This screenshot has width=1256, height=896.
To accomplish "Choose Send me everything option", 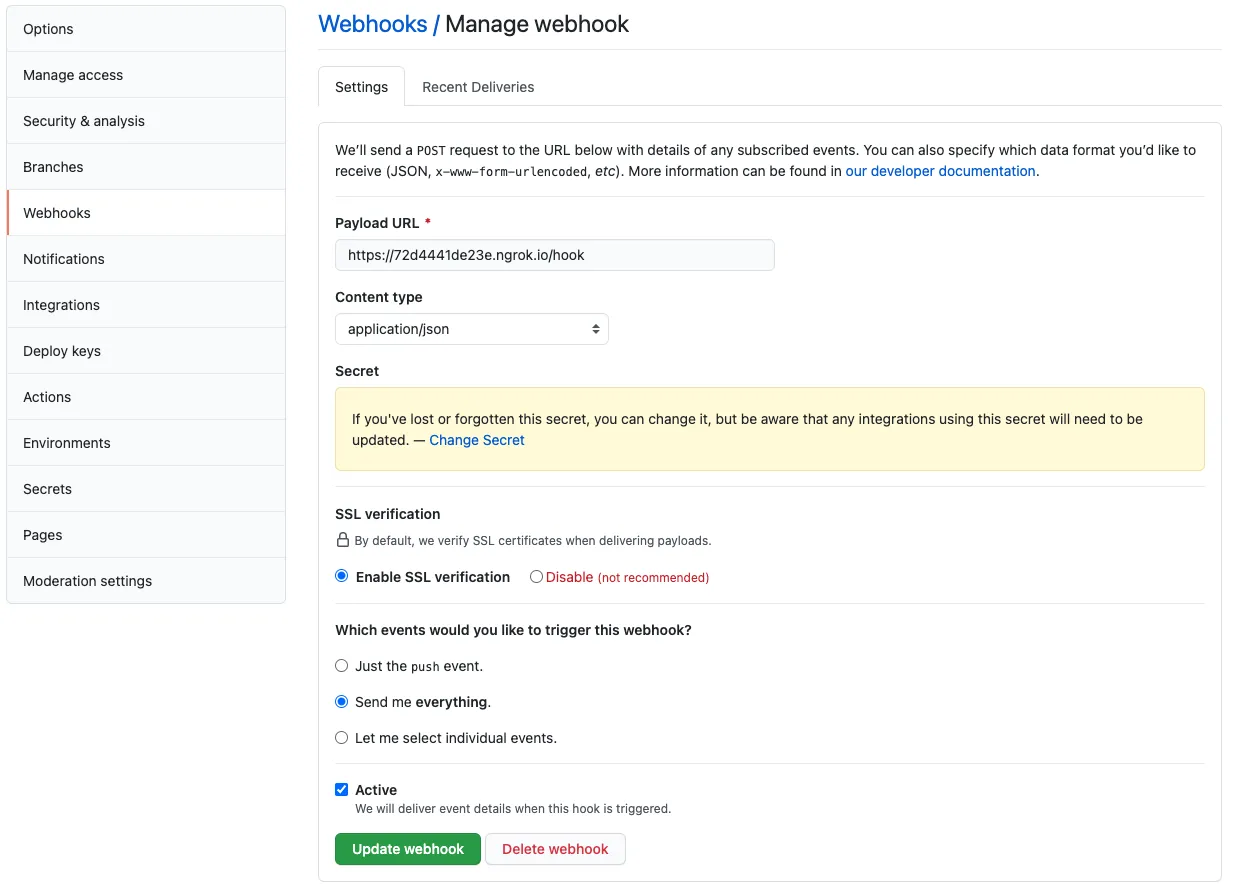I will (x=342, y=702).
